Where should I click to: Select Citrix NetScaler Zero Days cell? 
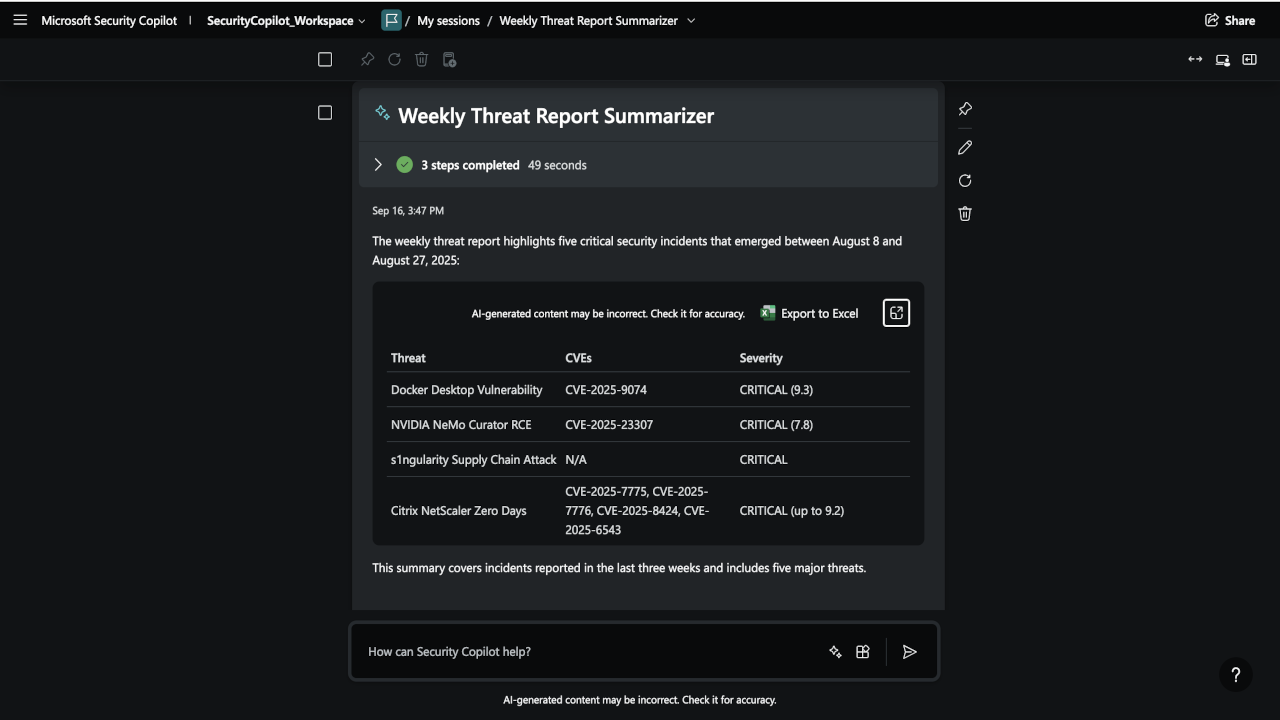458,511
